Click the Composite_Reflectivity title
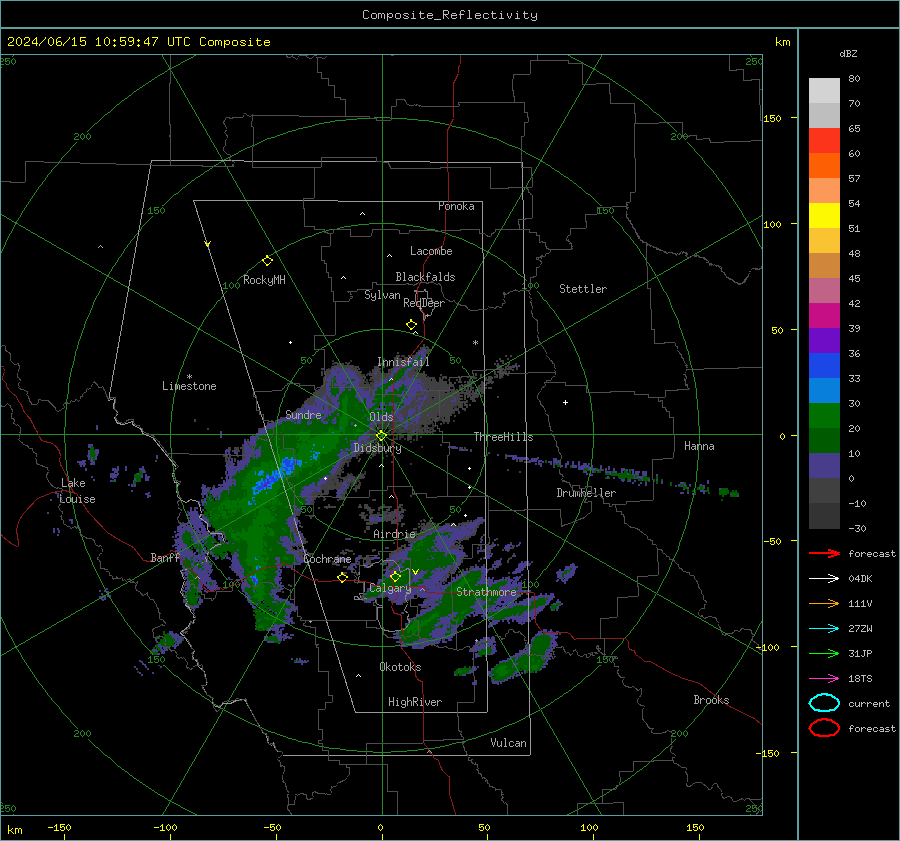 (x=450, y=15)
